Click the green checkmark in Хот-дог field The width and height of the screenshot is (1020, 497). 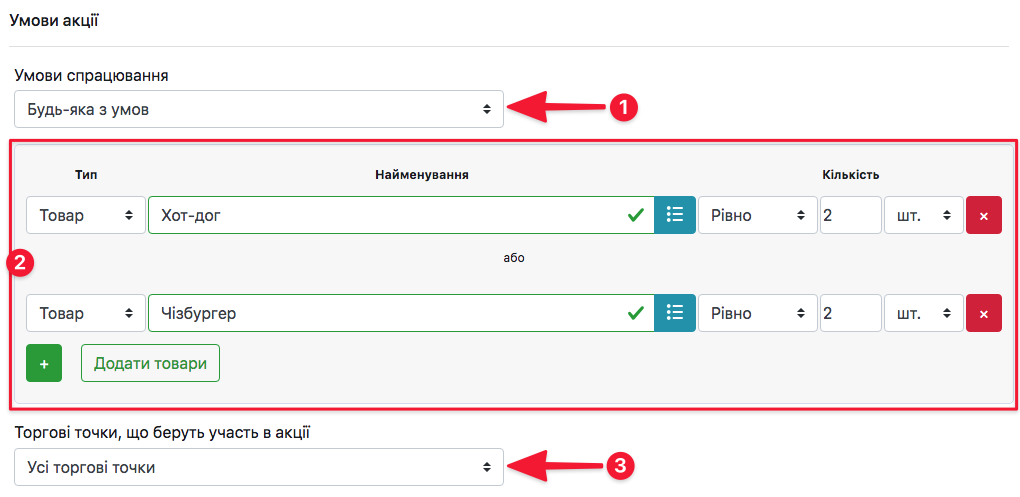tap(635, 215)
